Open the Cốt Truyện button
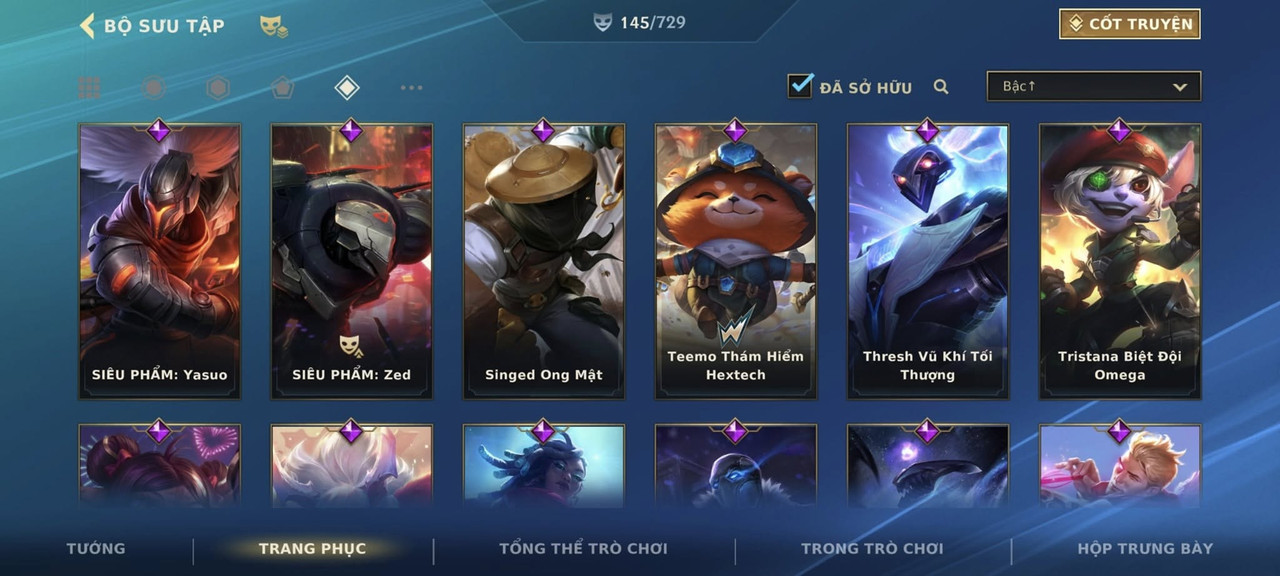This screenshot has width=1280, height=576. (1130, 24)
